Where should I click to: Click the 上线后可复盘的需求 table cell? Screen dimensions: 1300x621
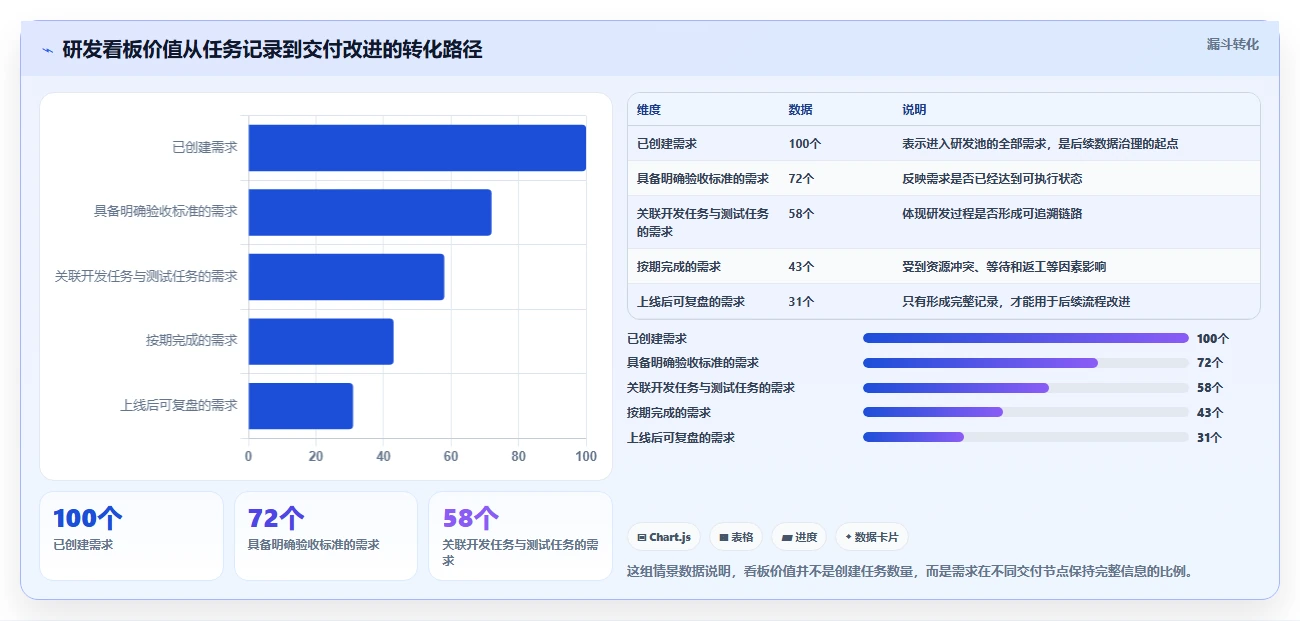point(691,301)
